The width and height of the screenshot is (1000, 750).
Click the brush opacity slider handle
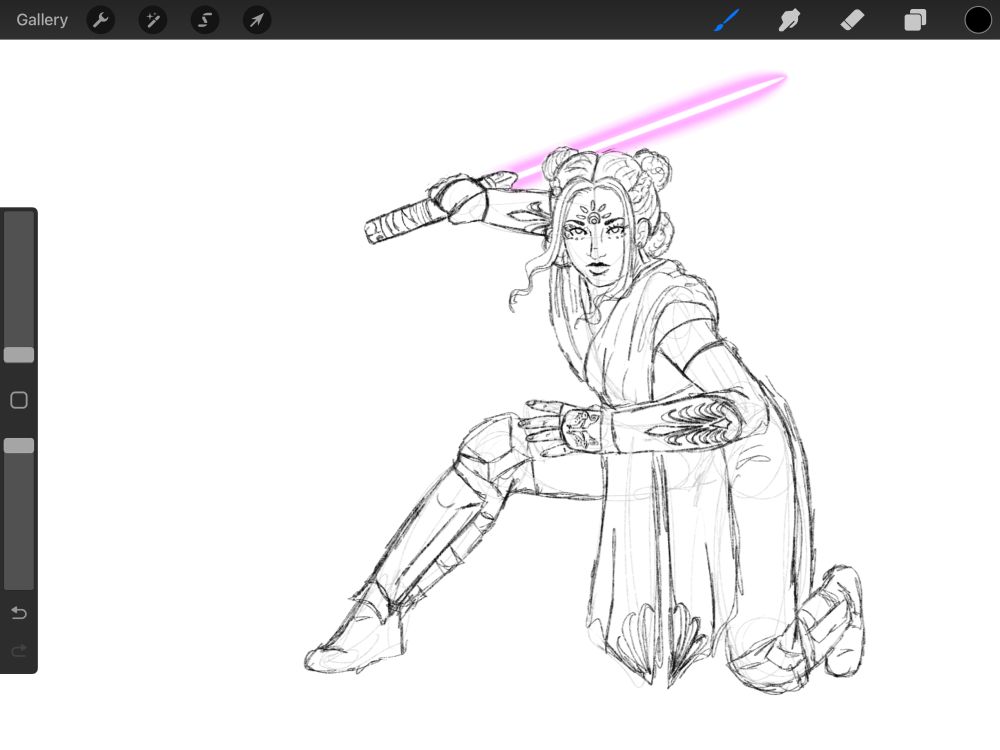19,446
